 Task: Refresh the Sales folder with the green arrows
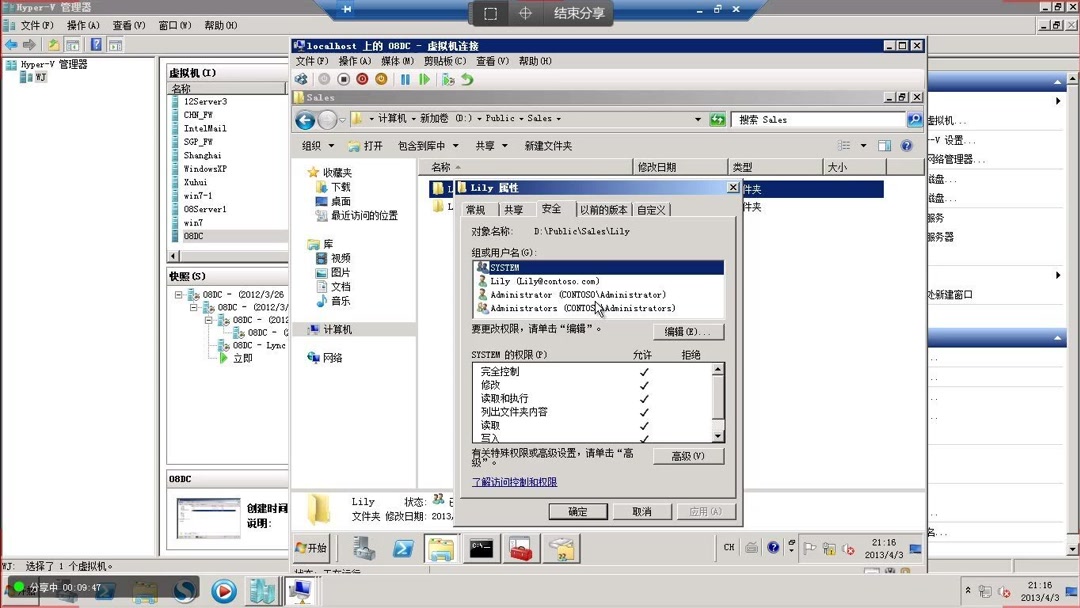(x=718, y=119)
